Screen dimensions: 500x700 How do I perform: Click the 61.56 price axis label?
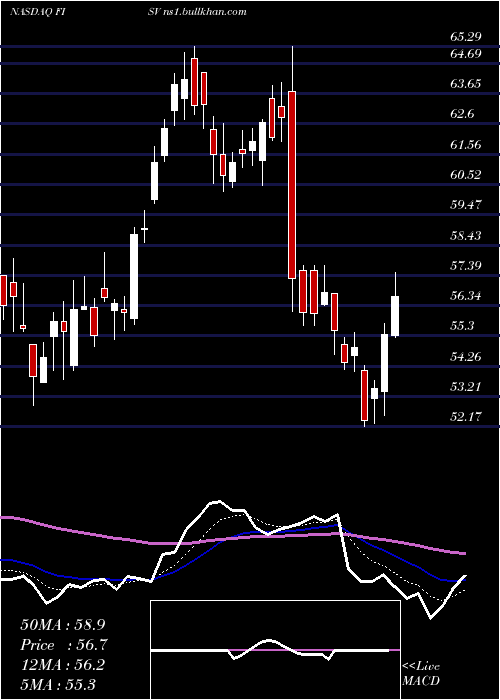pyautogui.click(x=466, y=144)
